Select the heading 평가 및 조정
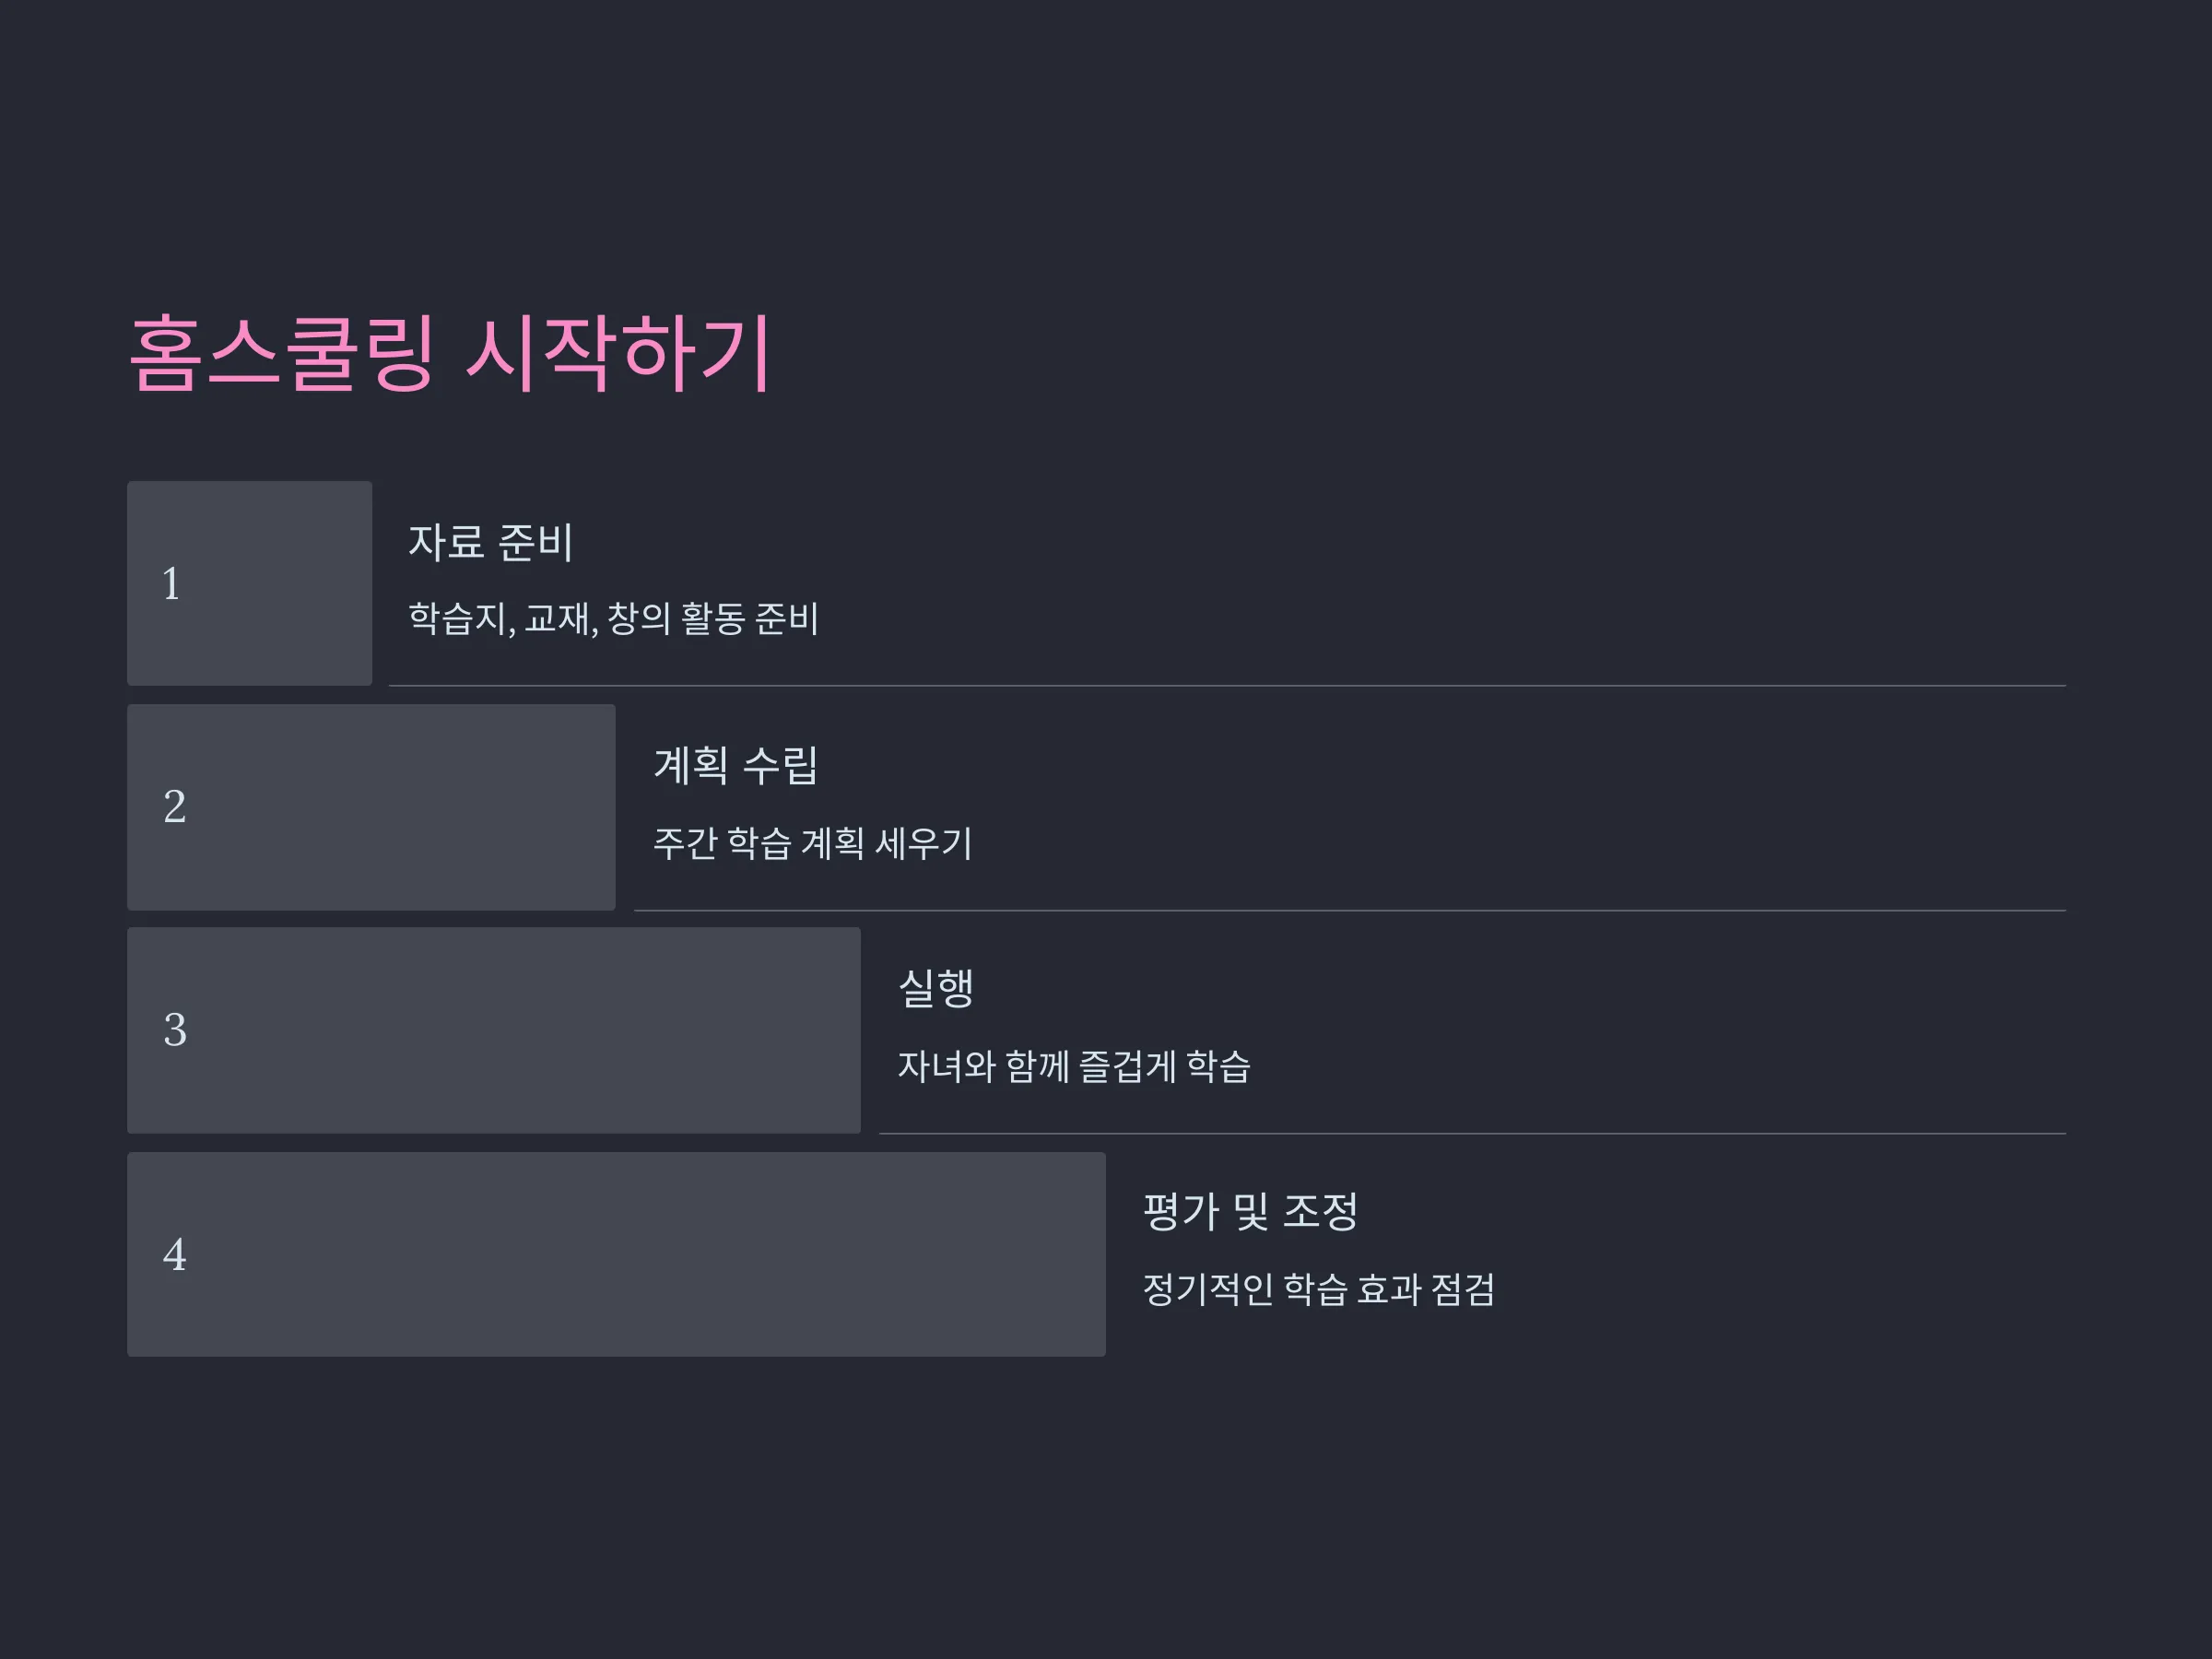 coord(1250,1212)
